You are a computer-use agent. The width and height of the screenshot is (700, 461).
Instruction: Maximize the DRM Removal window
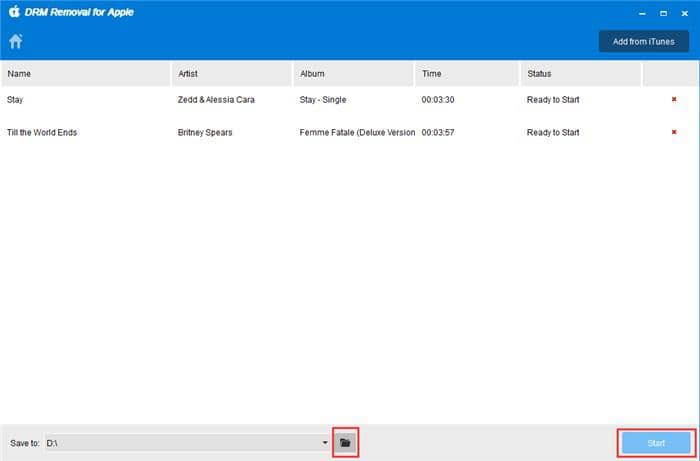pos(663,13)
